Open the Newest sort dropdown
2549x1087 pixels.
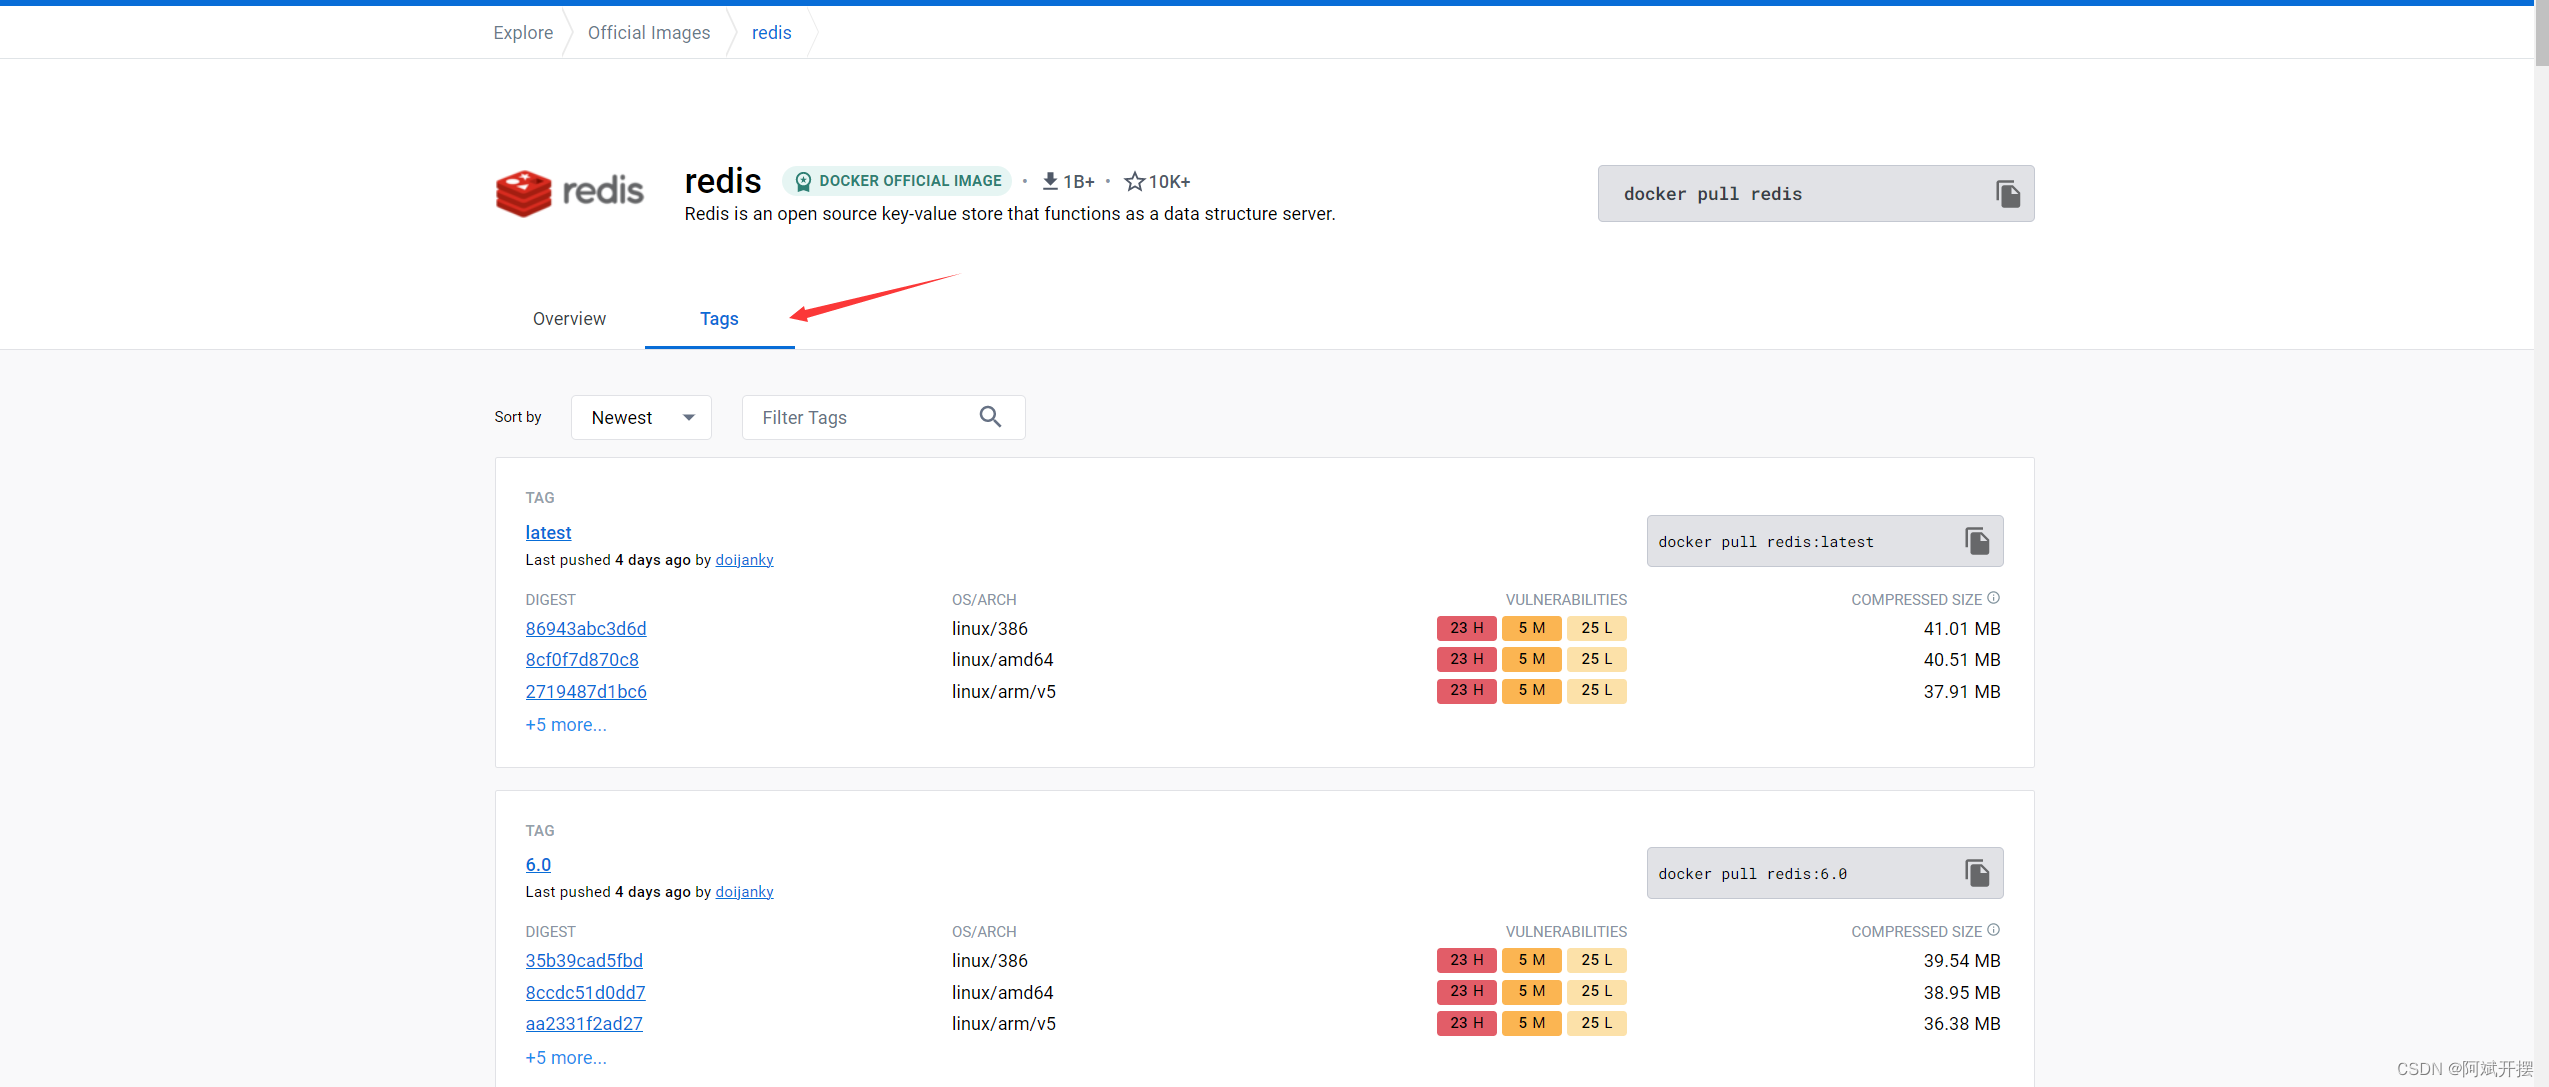(641, 417)
